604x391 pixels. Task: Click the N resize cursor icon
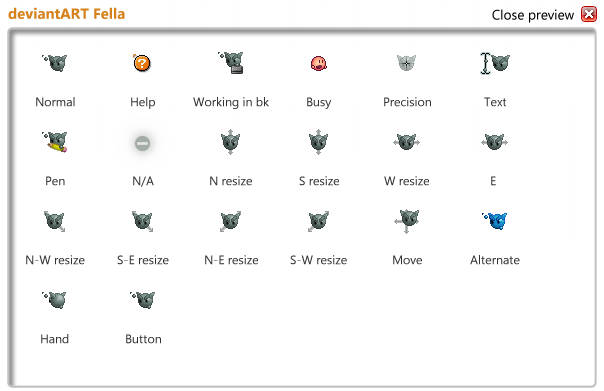point(230,142)
